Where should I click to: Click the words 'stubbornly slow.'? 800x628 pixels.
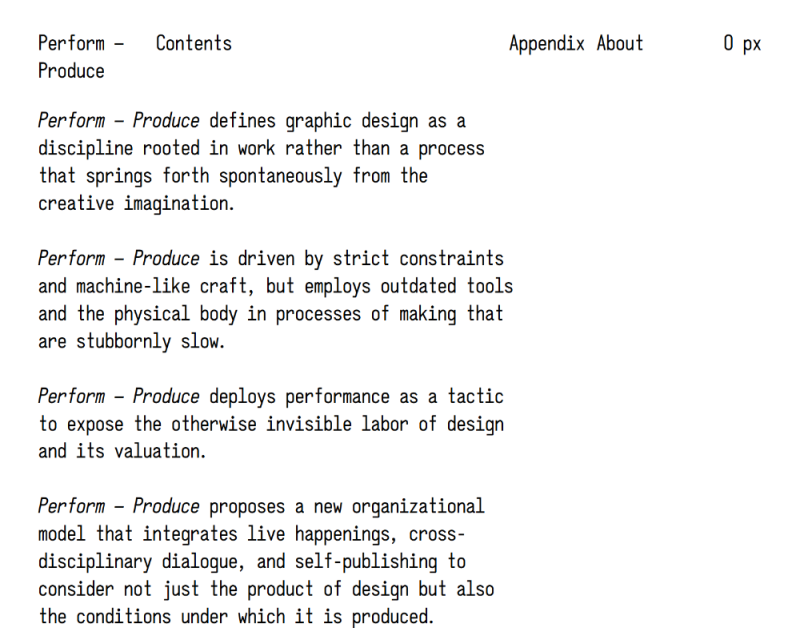151,341
